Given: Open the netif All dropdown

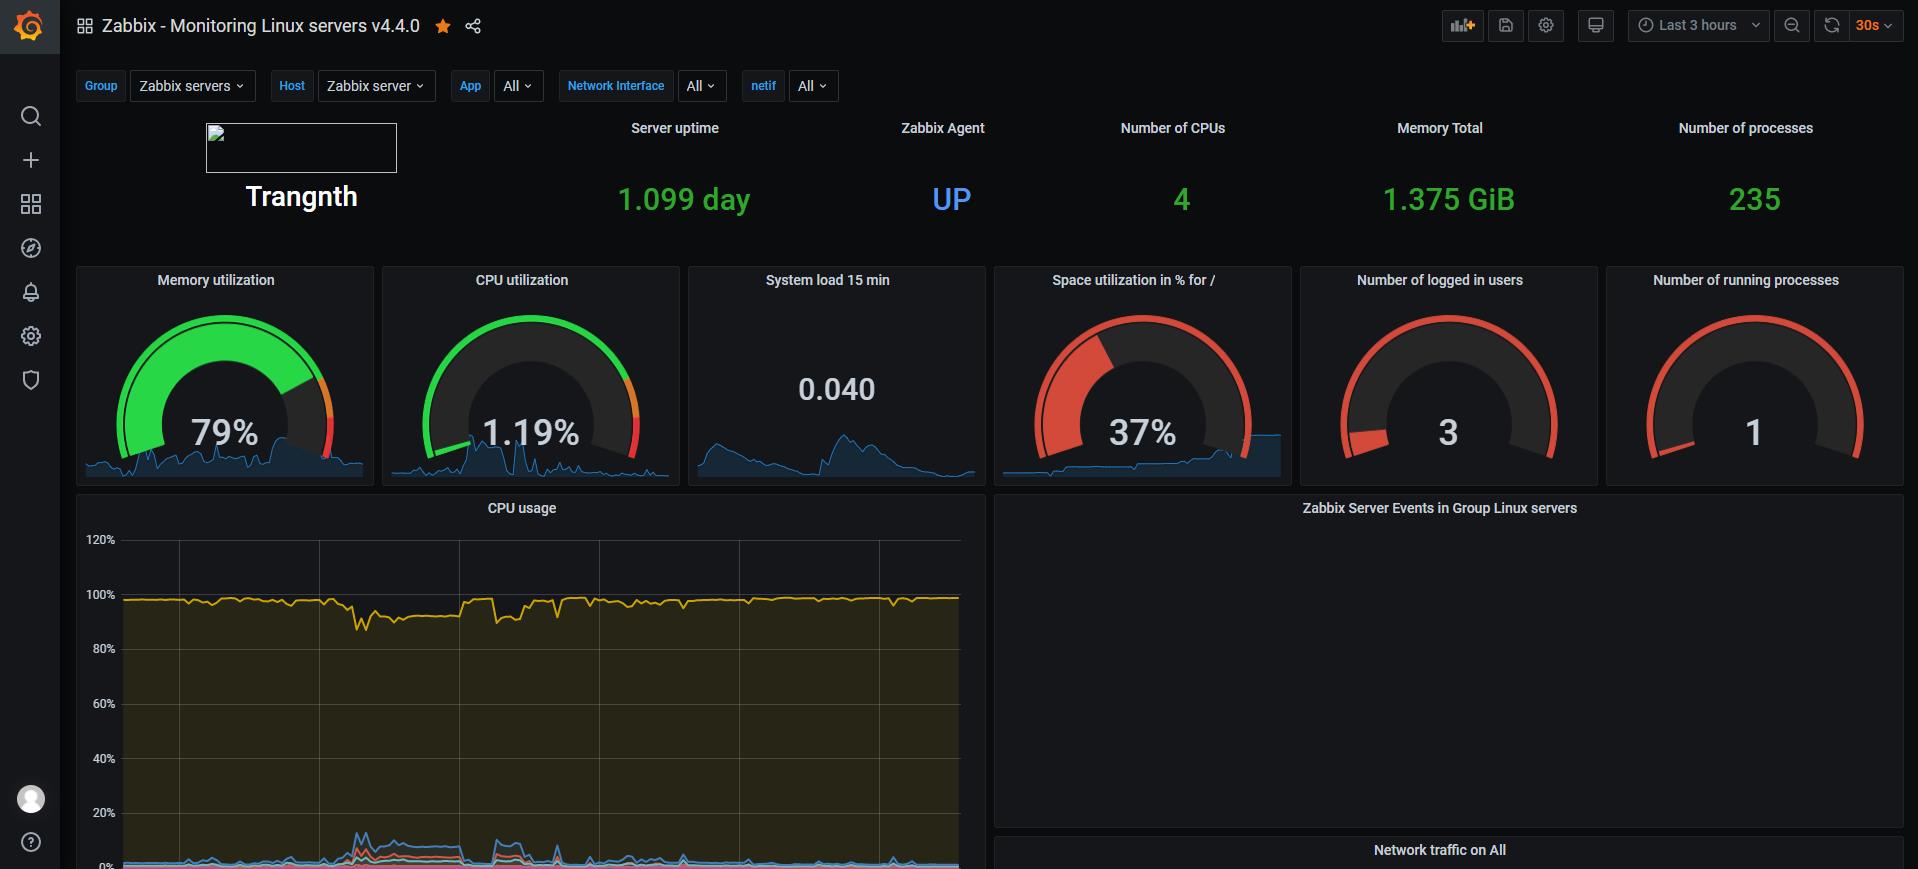Looking at the screenshot, I should click(x=813, y=86).
